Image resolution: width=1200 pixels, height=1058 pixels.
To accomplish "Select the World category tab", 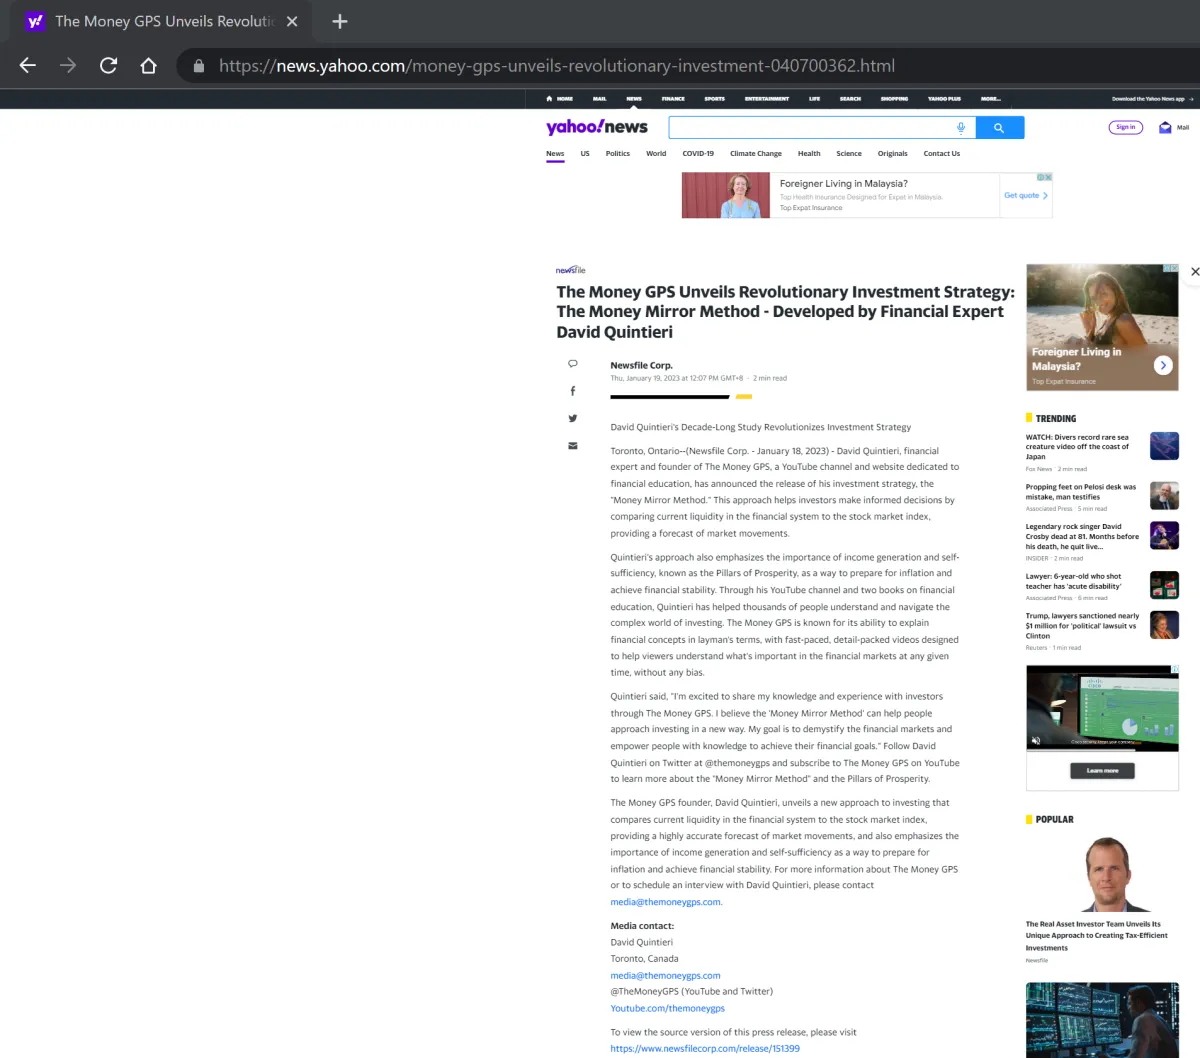I will point(656,154).
